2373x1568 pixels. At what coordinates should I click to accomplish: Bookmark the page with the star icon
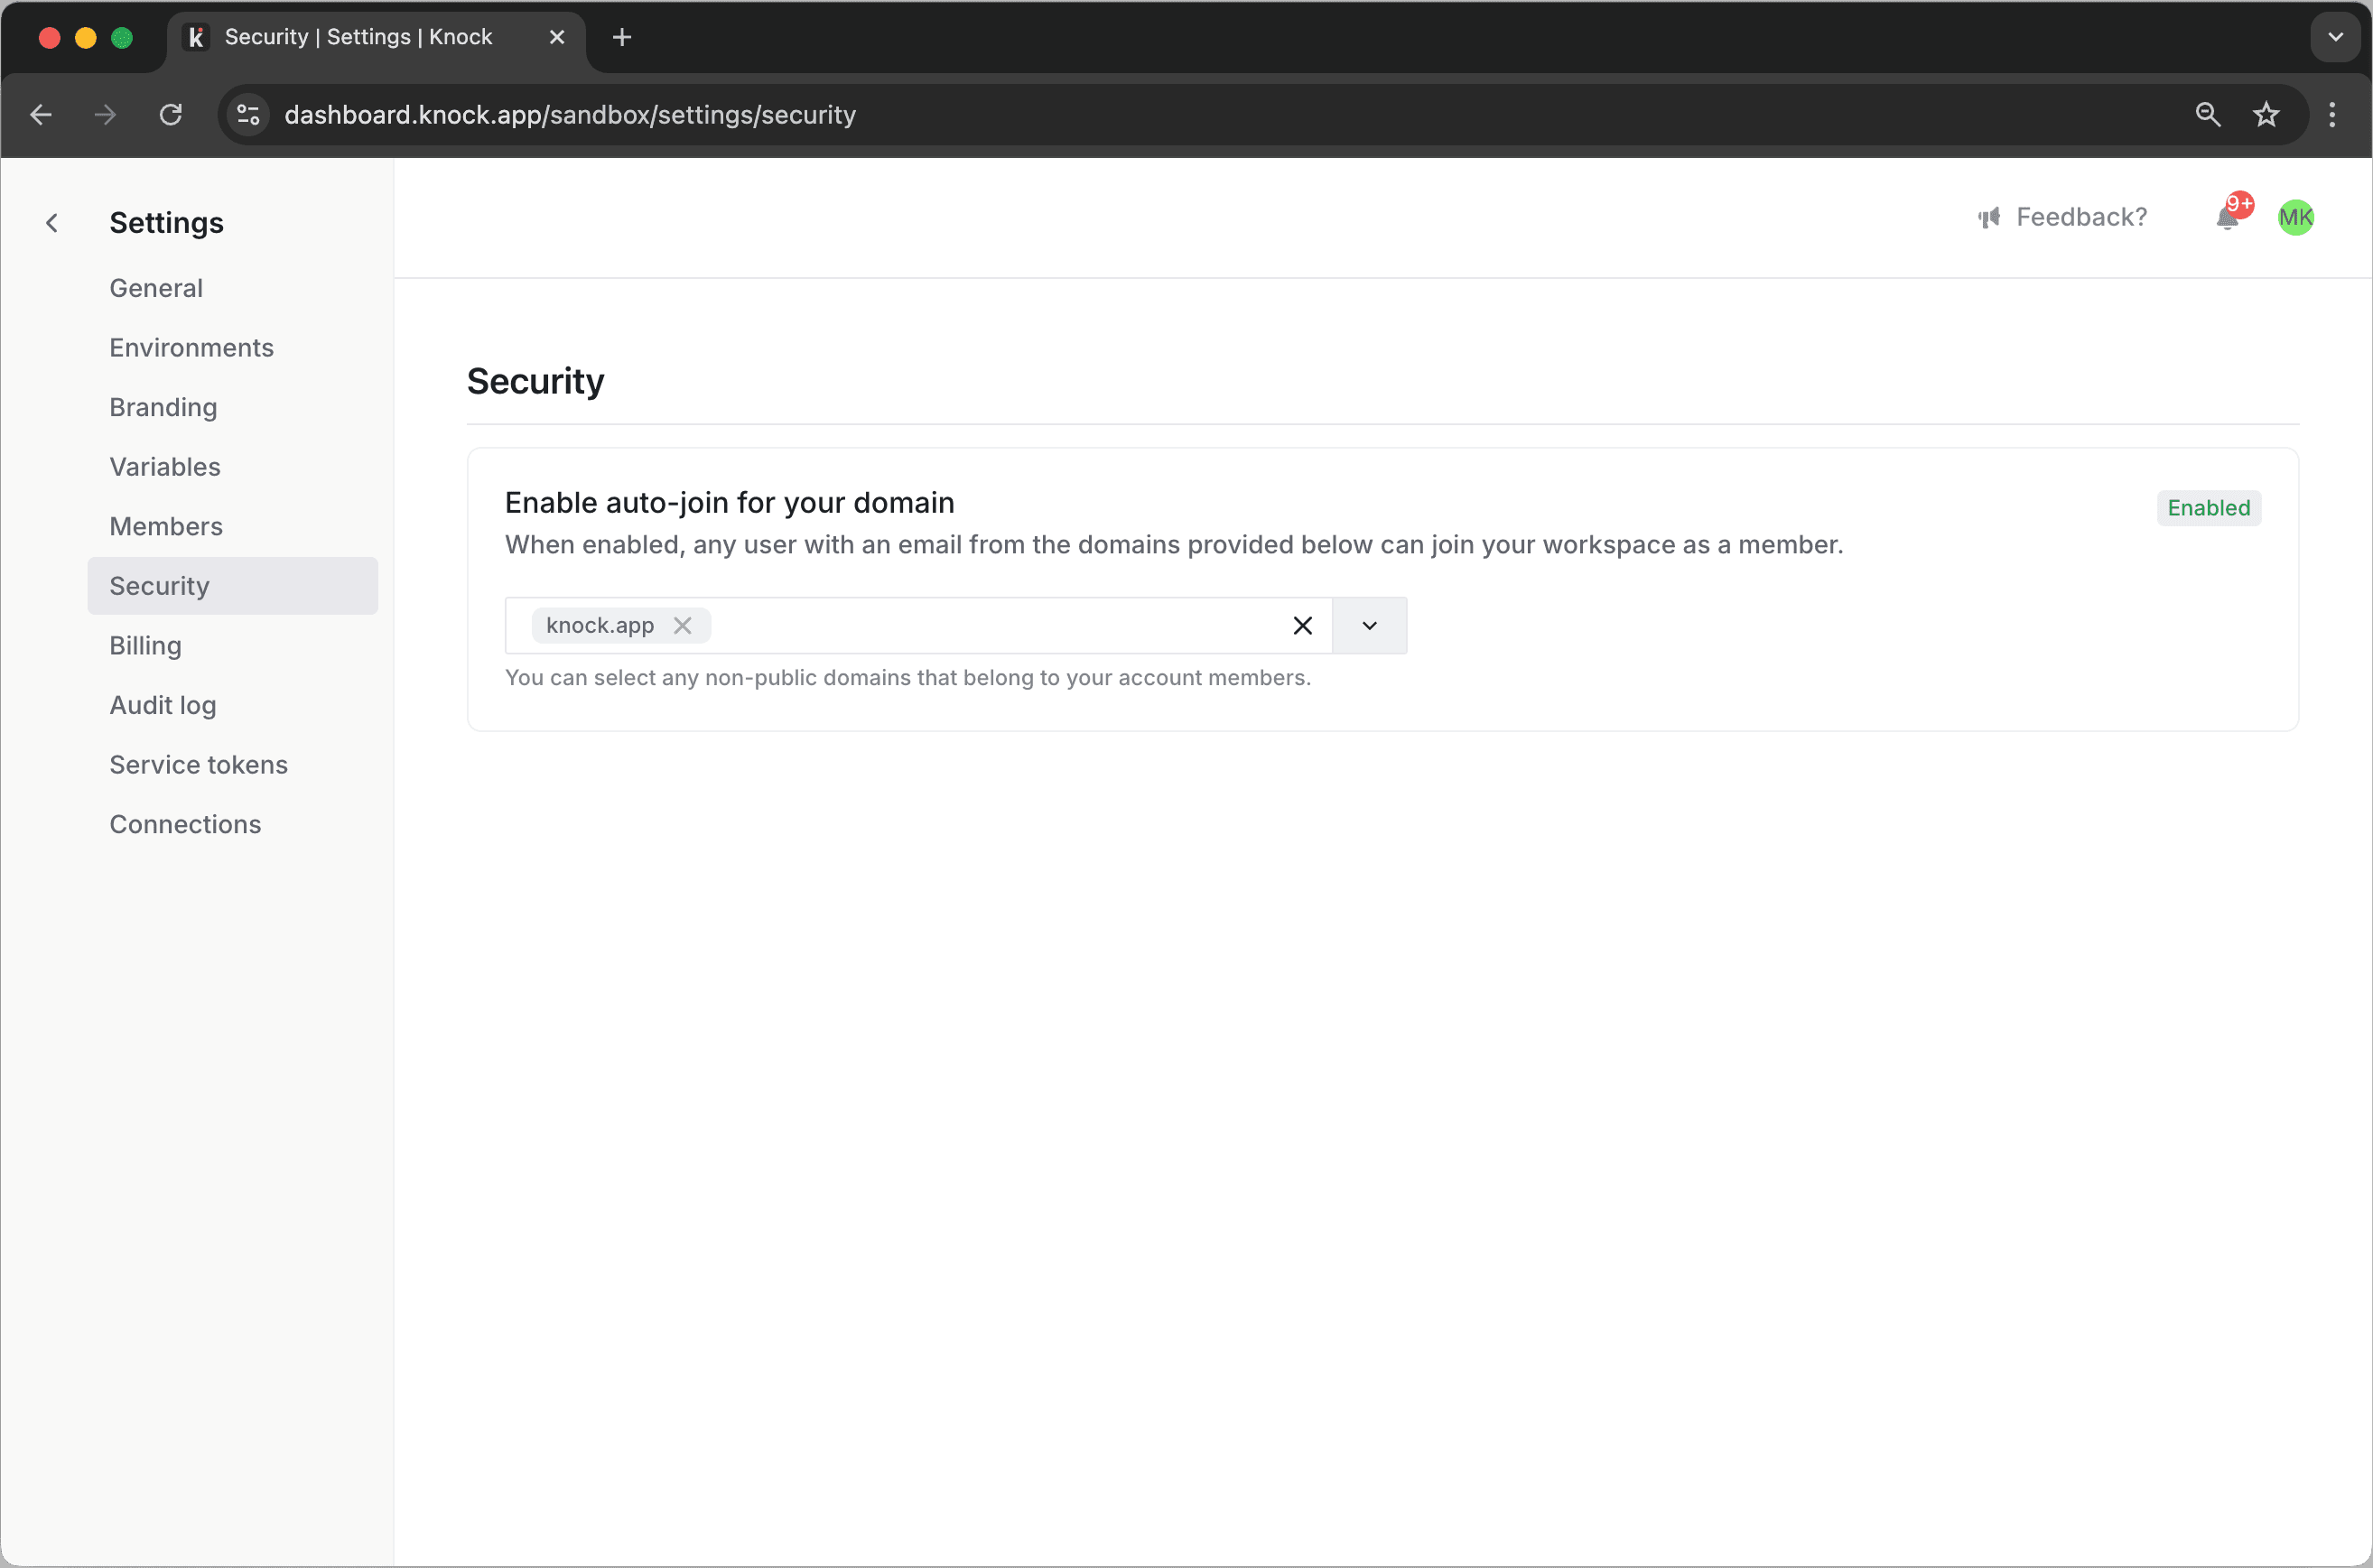(2267, 114)
